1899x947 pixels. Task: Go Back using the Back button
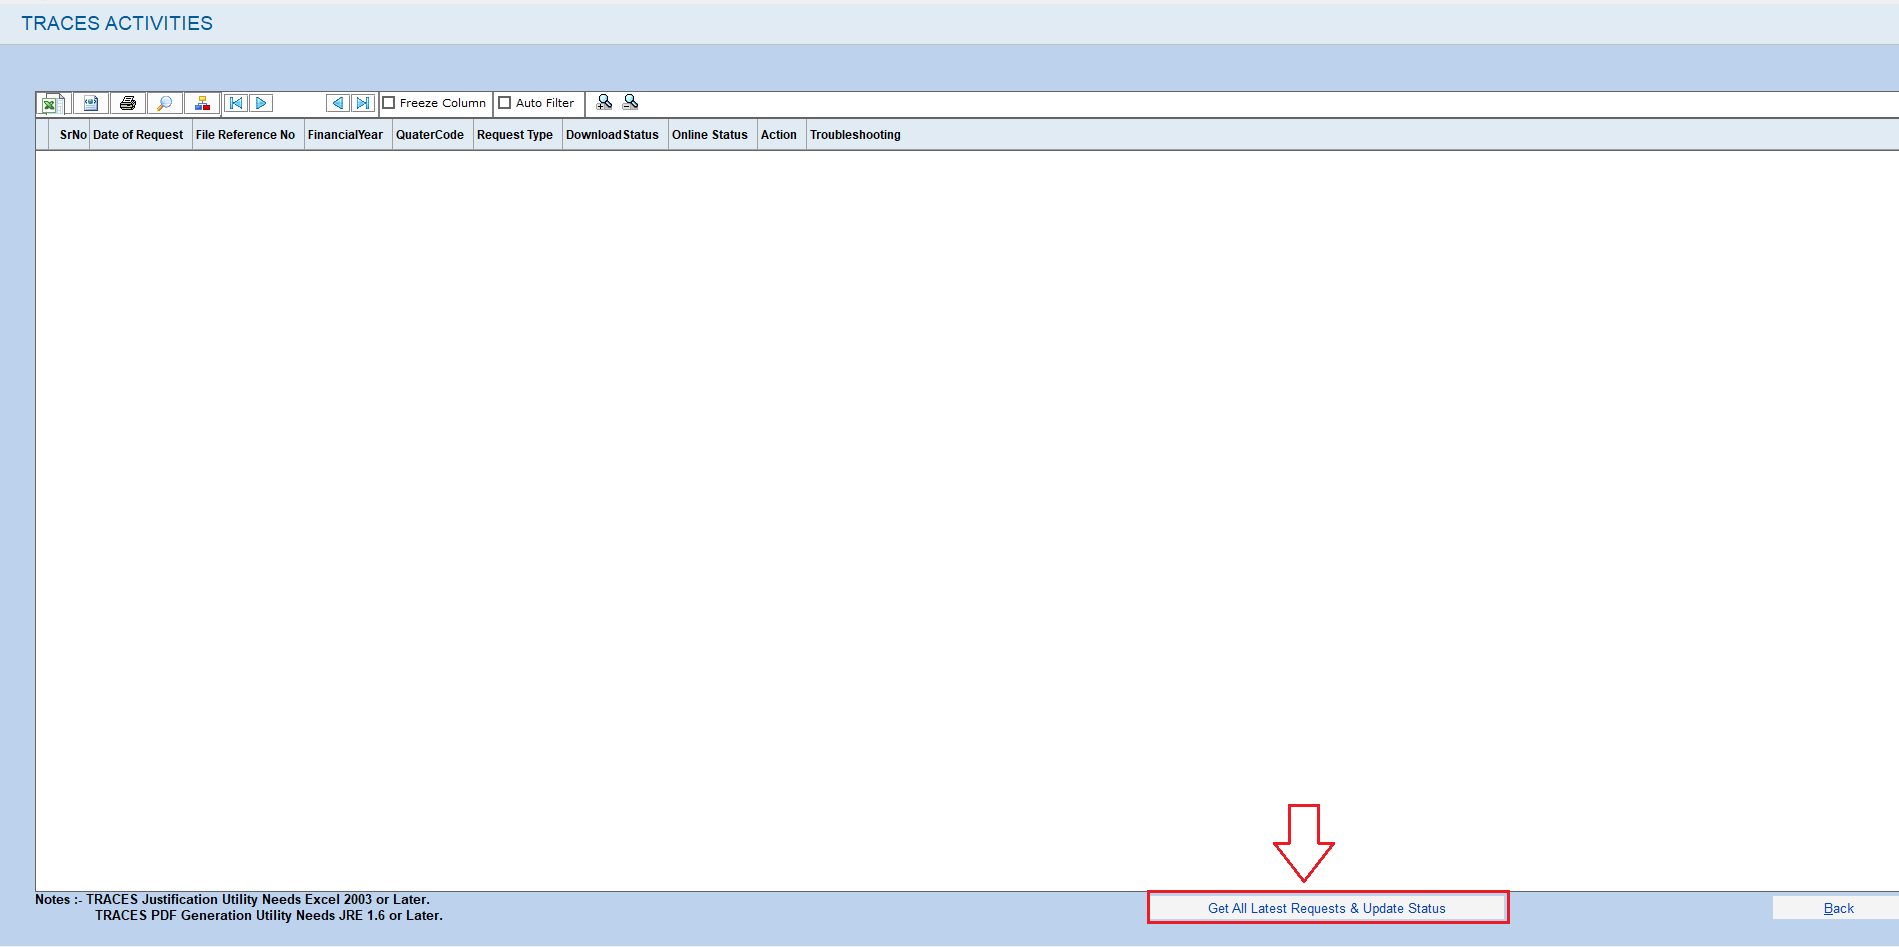(1838, 908)
